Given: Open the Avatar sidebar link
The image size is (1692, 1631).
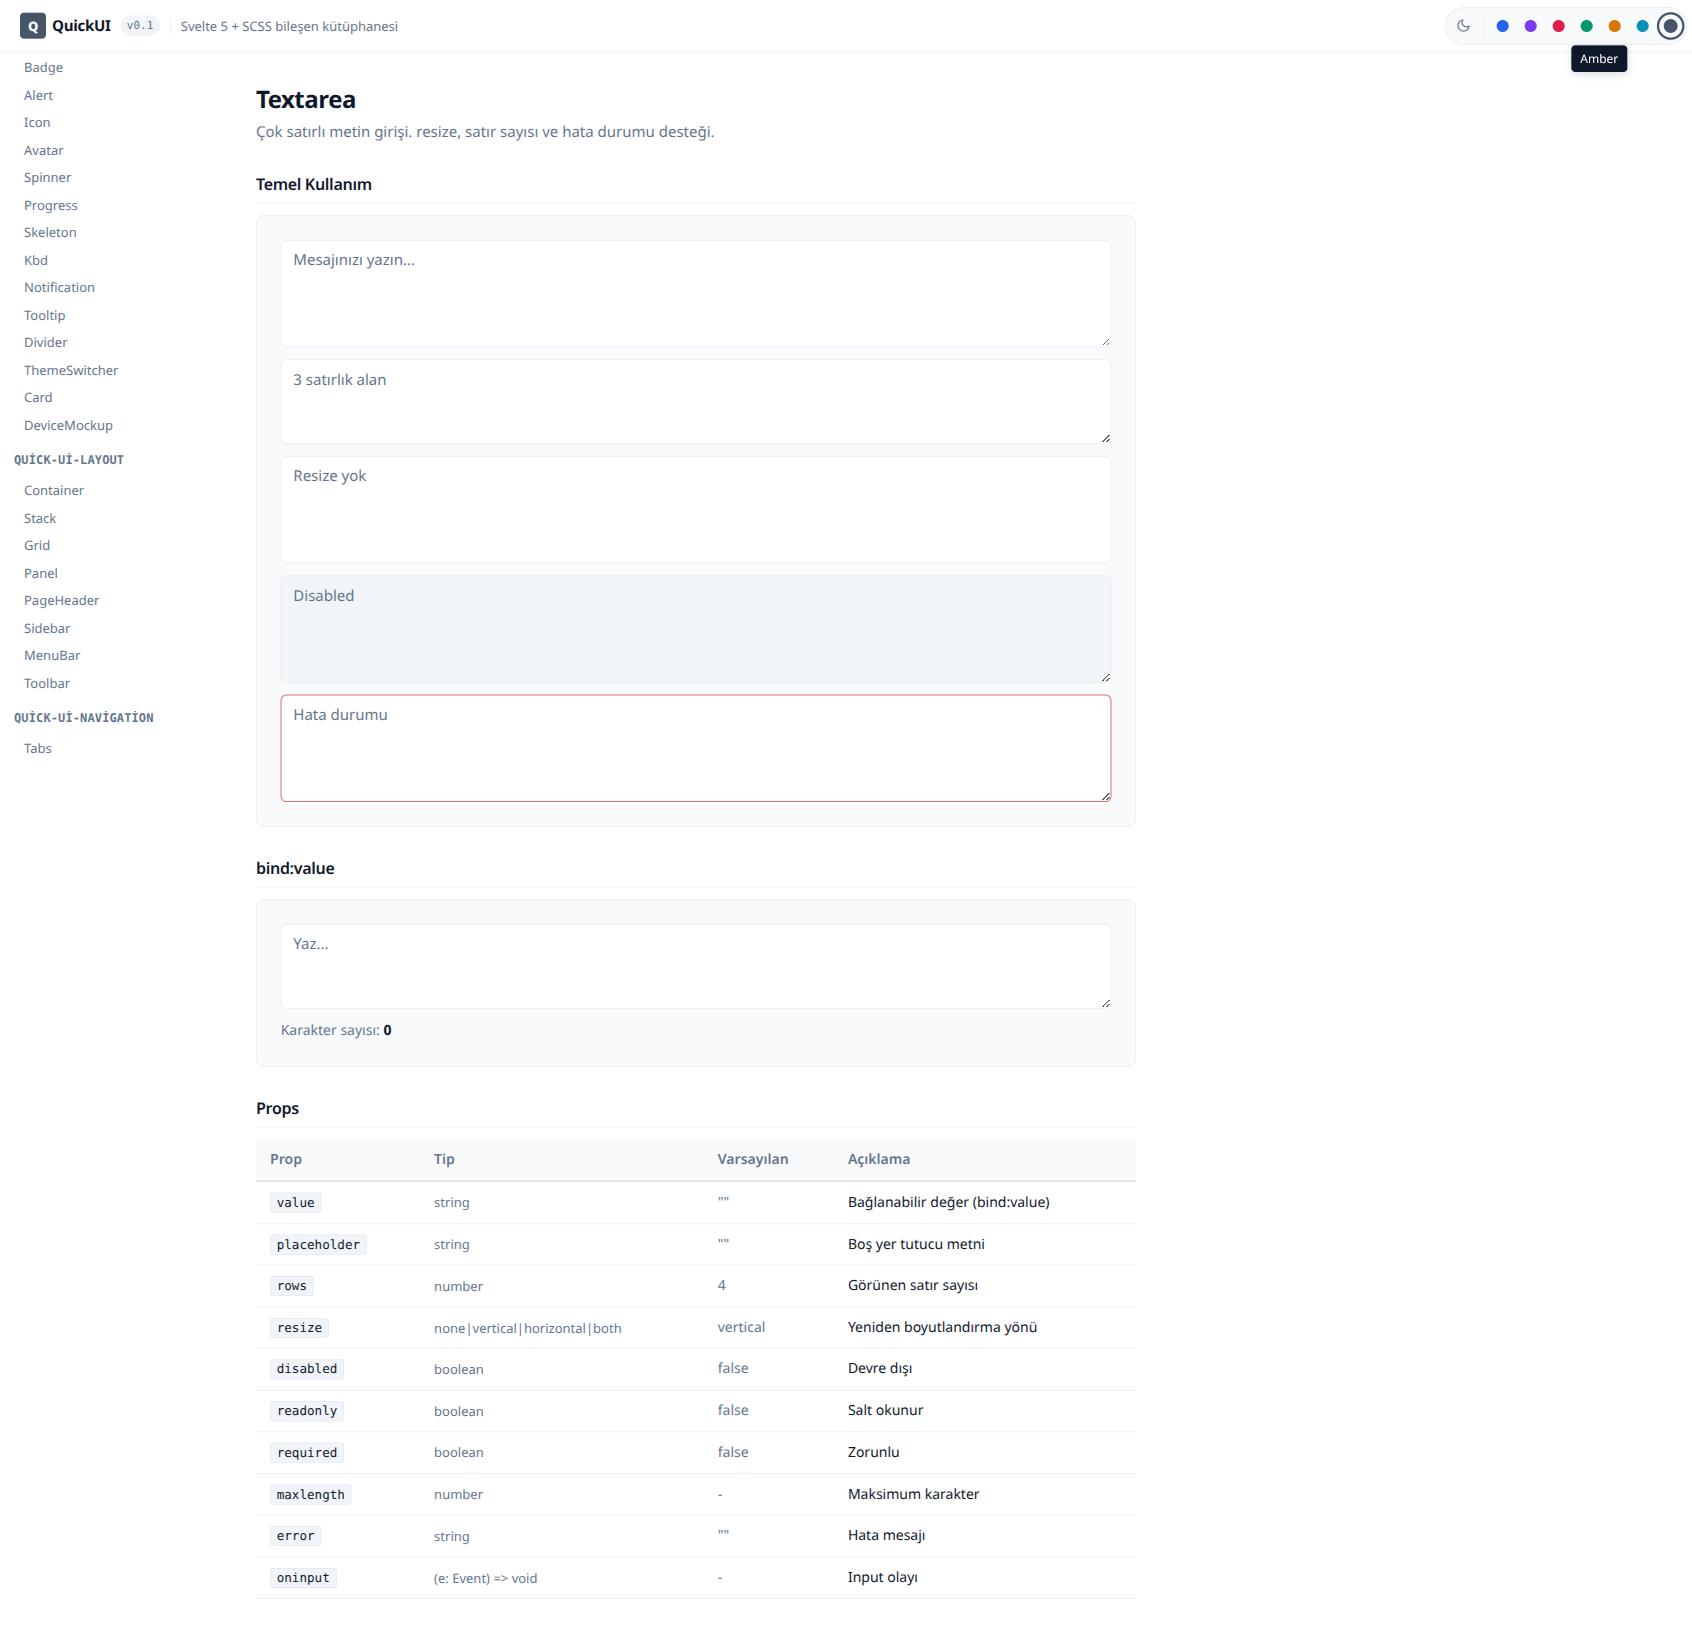Looking at the screenshot, I should pyautogui.click(x=43, y=151).
